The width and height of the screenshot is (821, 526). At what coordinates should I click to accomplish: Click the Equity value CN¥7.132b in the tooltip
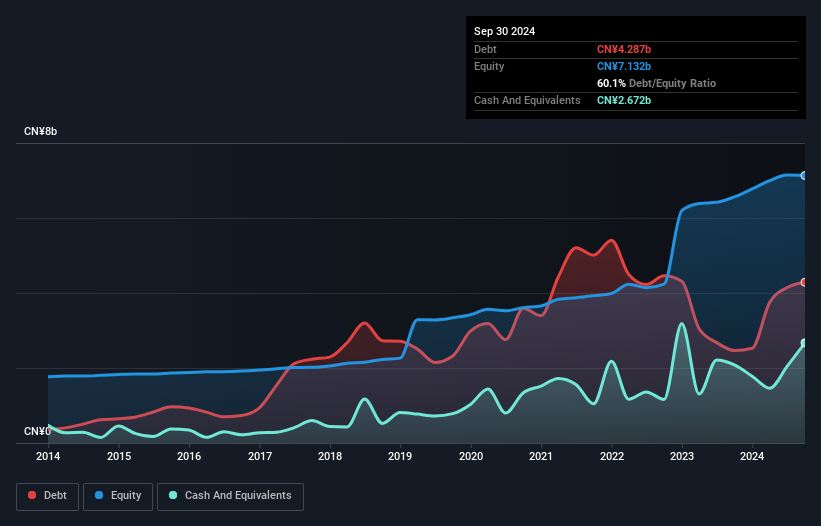[624, 66]
